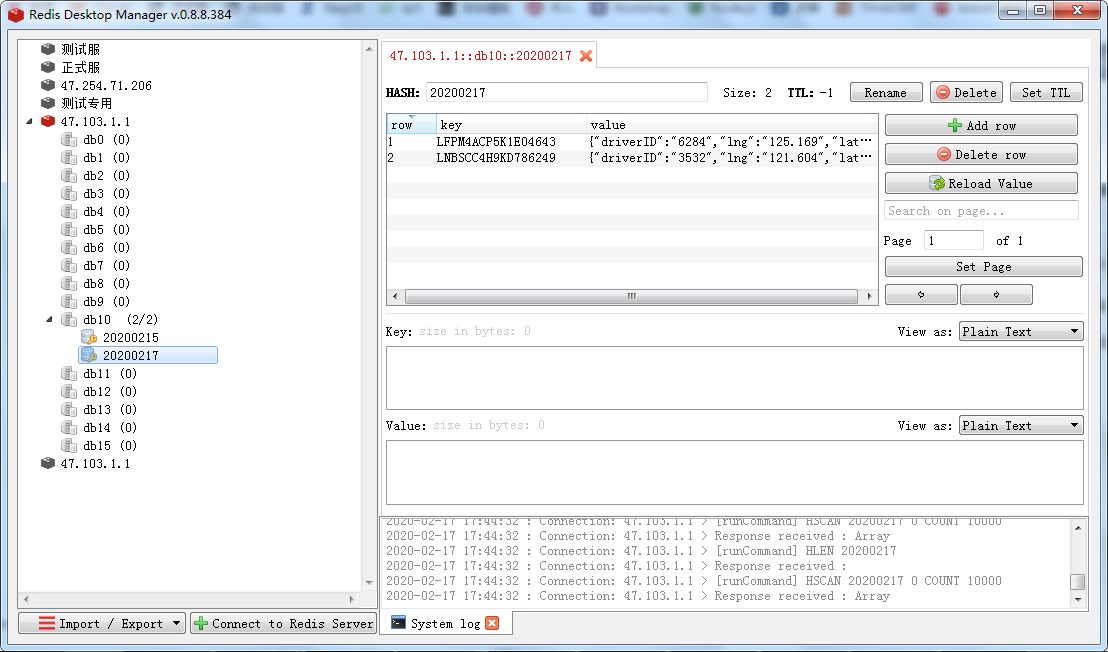Click the db9 database icon
Image resolution: width=1108 pixels, height=652 pixels.
point(69,301)
